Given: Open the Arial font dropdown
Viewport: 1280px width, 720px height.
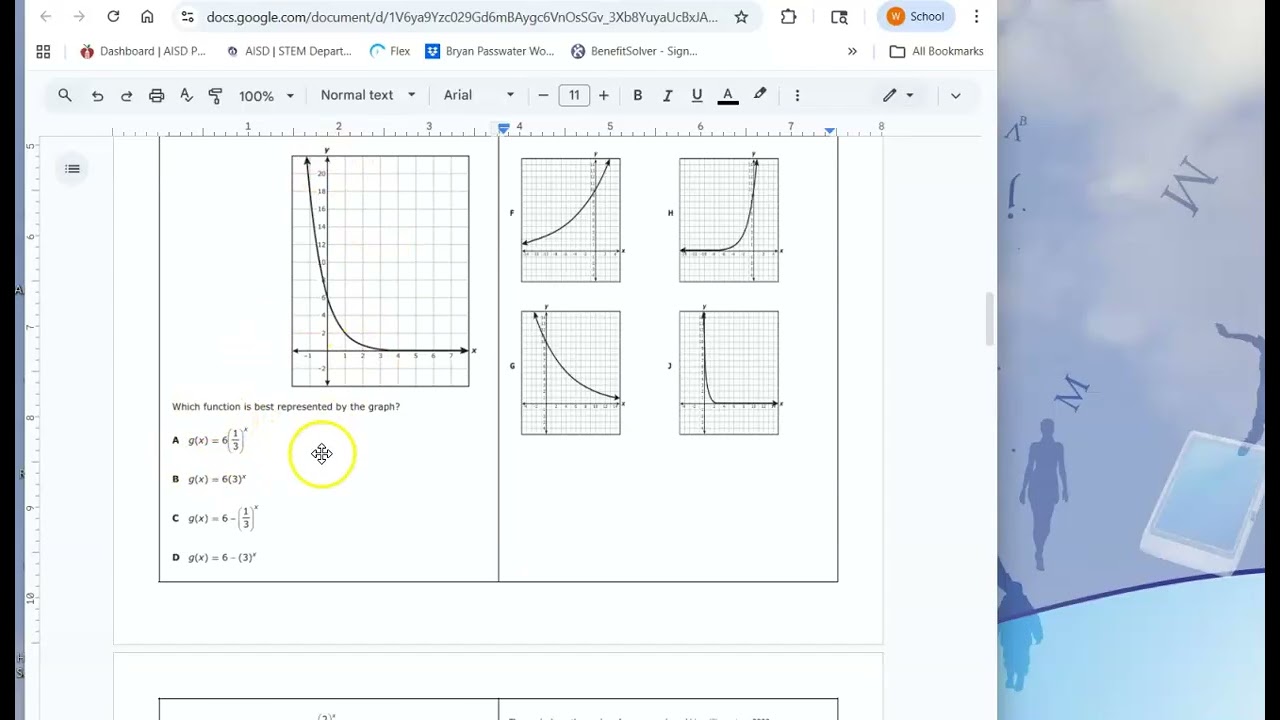Looking at the screenshot, I should (x=479, y=95).
